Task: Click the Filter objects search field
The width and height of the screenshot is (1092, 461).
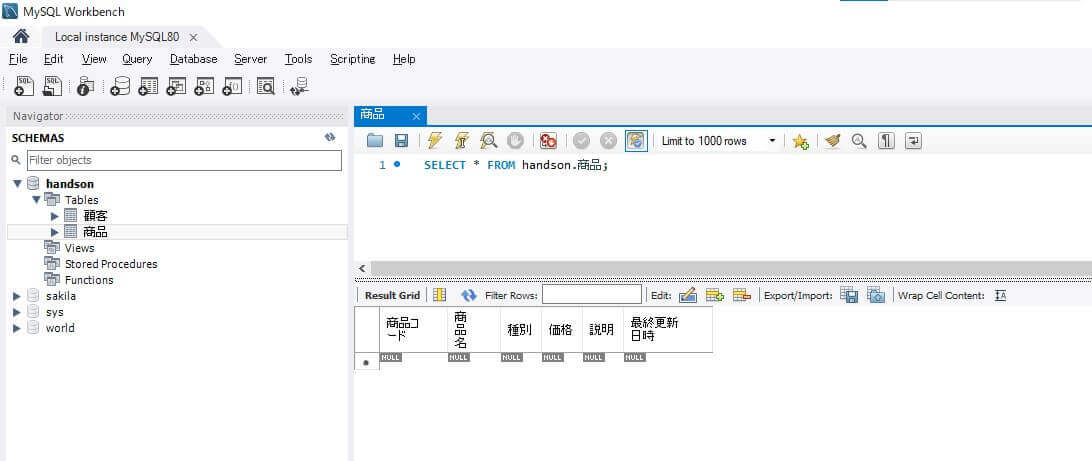Action: pos(185,160)
